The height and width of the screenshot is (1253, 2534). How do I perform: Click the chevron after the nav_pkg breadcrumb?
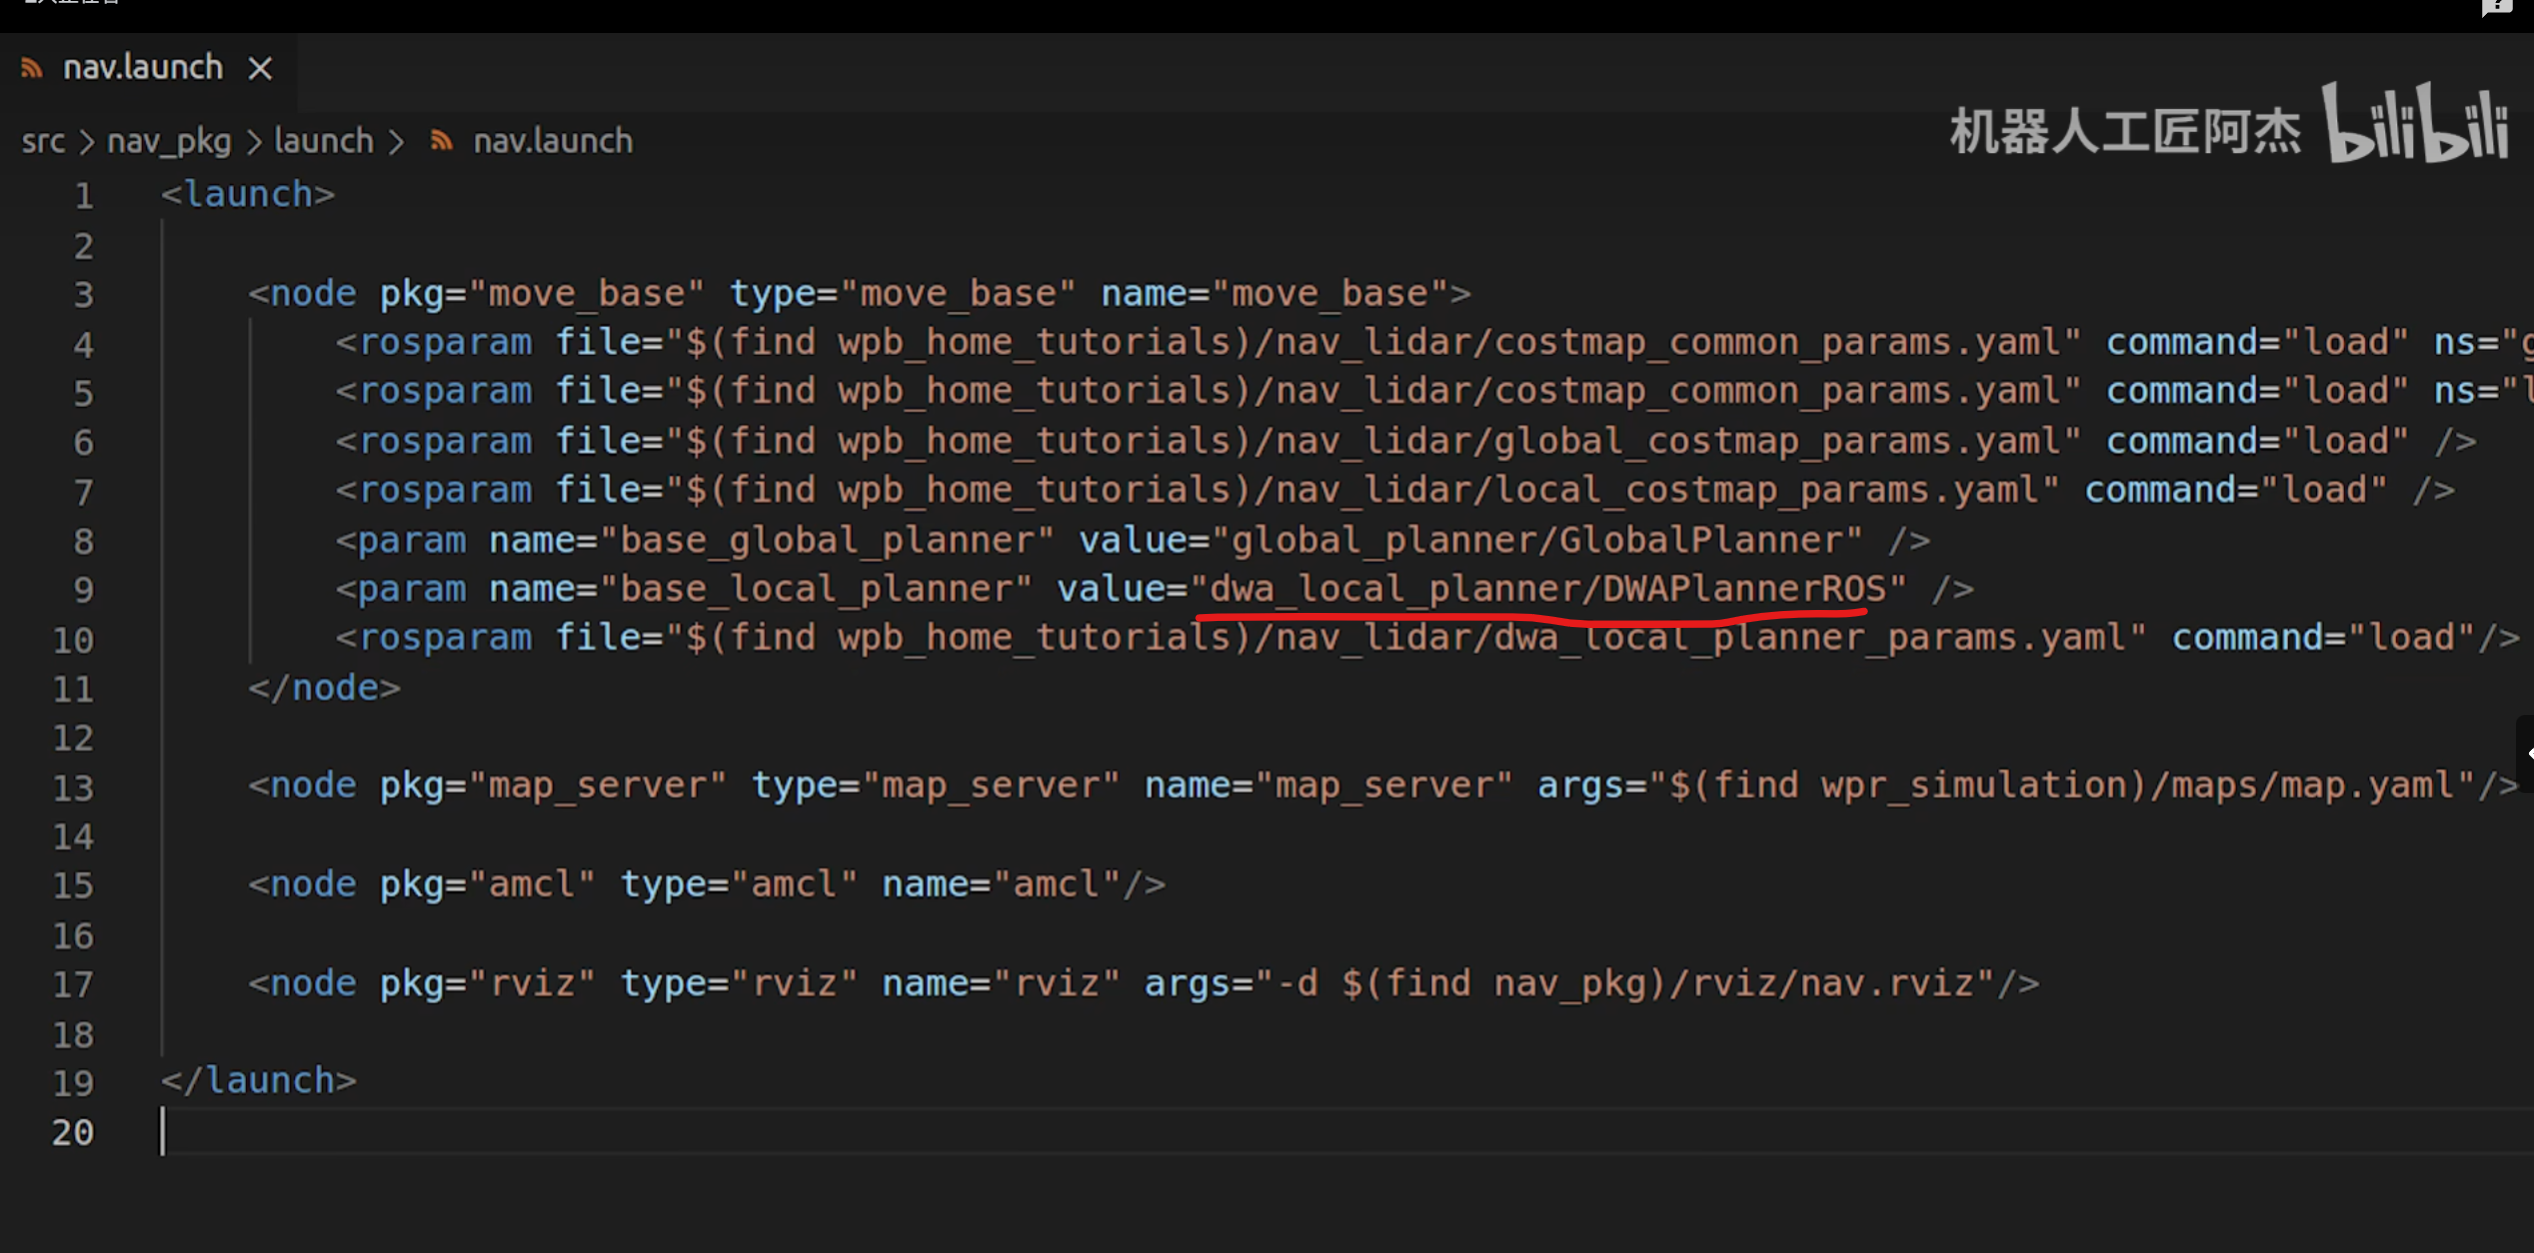click(x=254, y=141)
